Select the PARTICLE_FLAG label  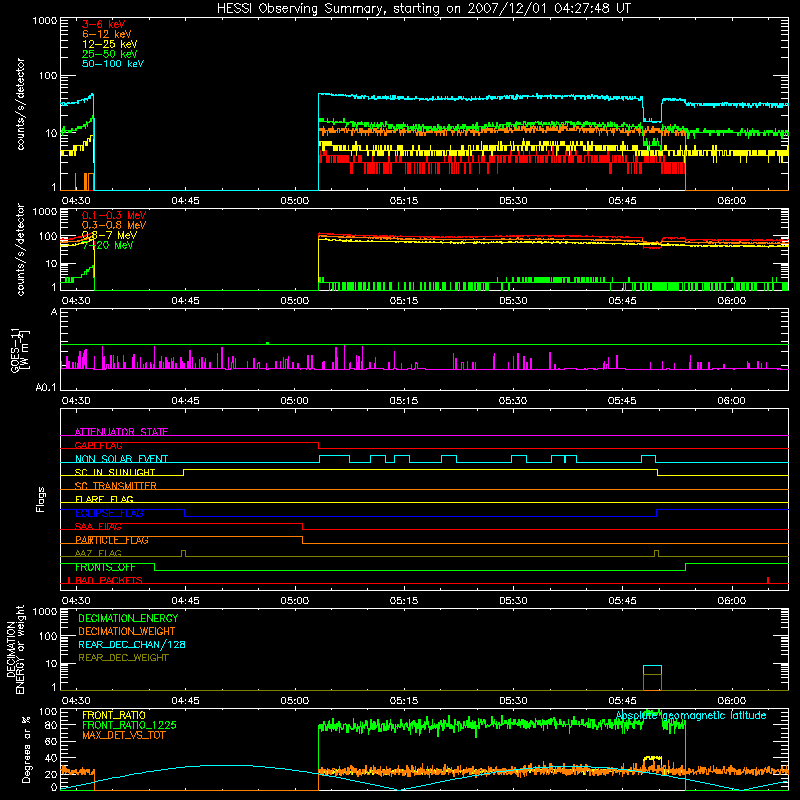click(x=112, y=540)
